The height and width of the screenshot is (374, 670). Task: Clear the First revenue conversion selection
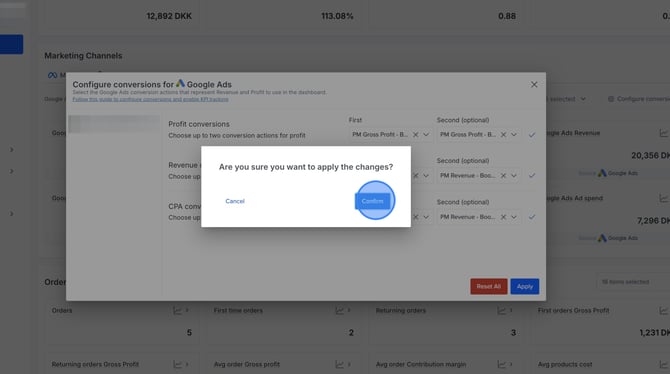point(415,176)
